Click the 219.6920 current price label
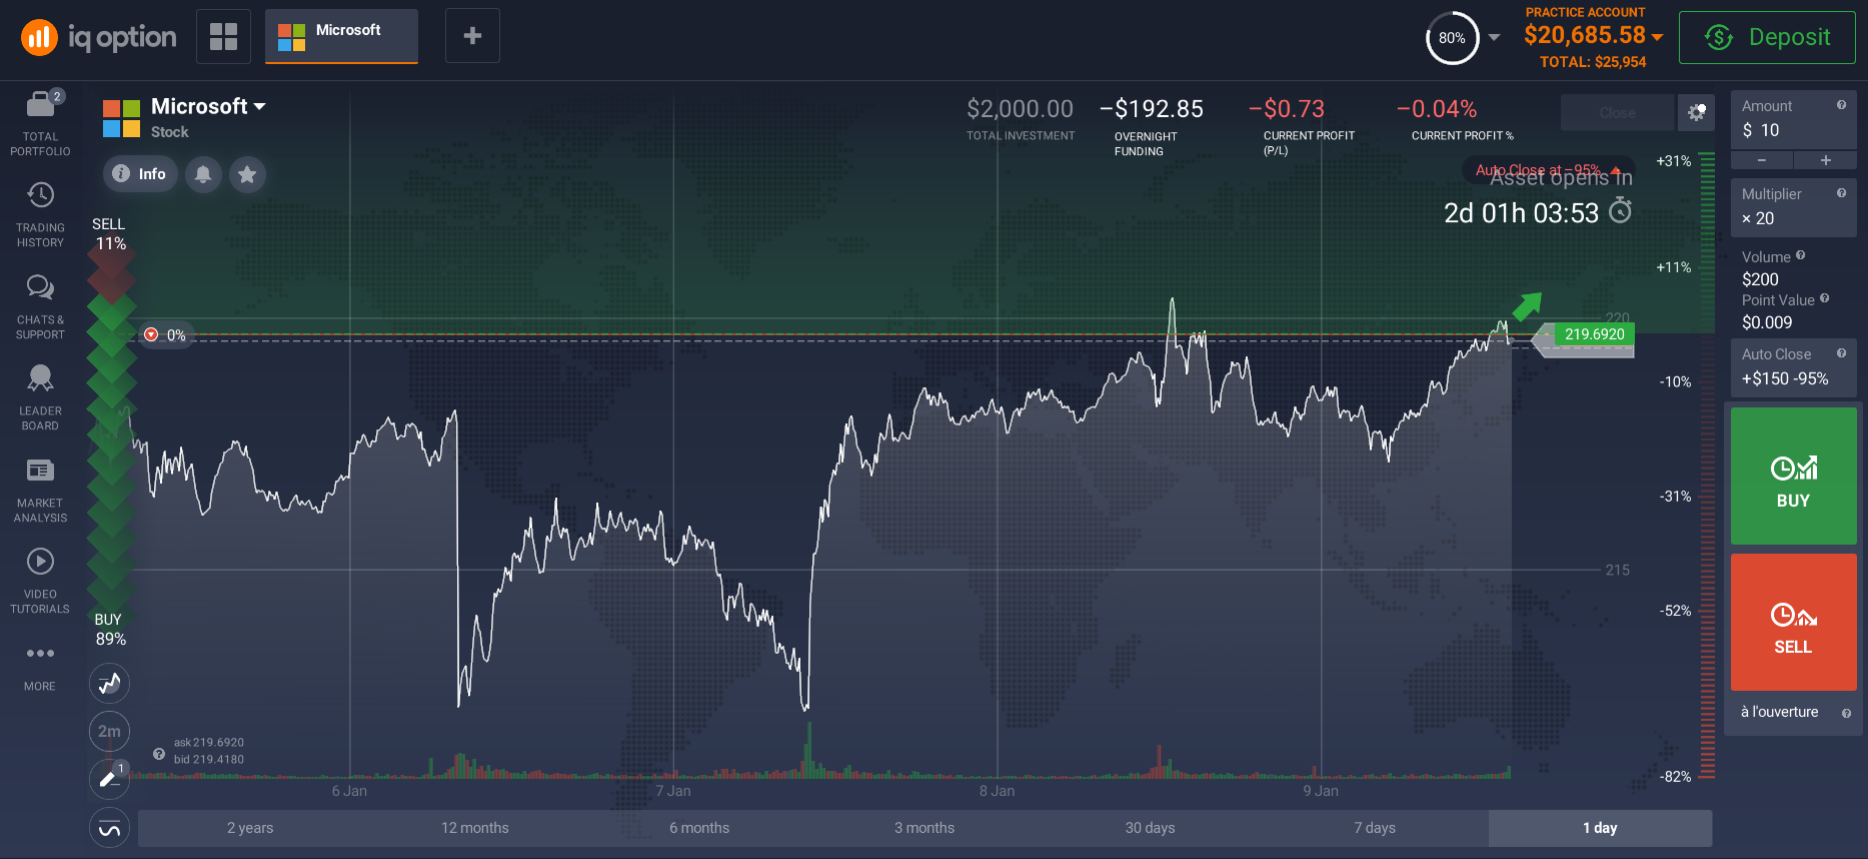Screen dimensions: 1868x859 pyautogui.click(x=1594, y=334)
